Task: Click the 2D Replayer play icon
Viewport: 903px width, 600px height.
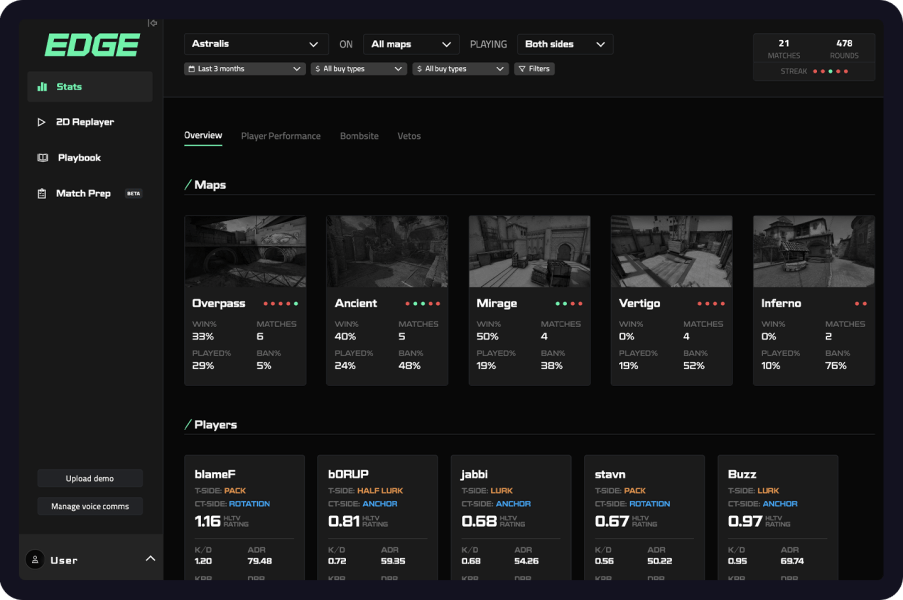Action: tap(42, 122)
